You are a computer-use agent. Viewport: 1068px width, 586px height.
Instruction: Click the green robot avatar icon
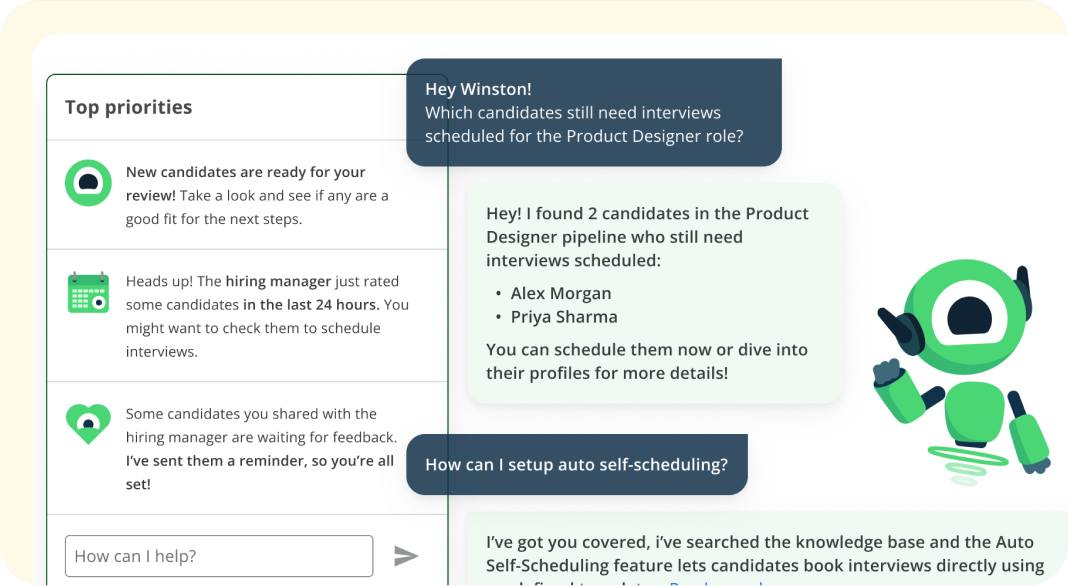pos(89,183)
